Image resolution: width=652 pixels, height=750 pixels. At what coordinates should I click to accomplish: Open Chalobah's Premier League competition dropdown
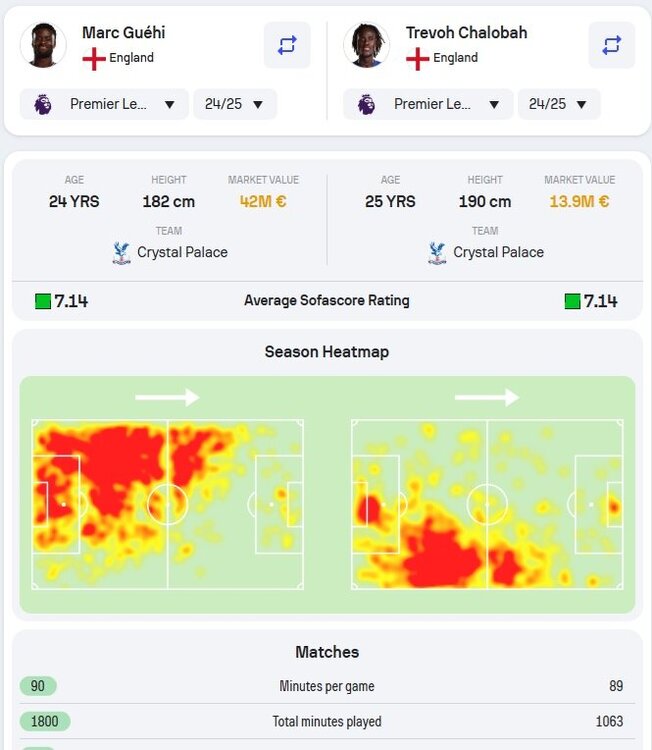coord(428,104)
